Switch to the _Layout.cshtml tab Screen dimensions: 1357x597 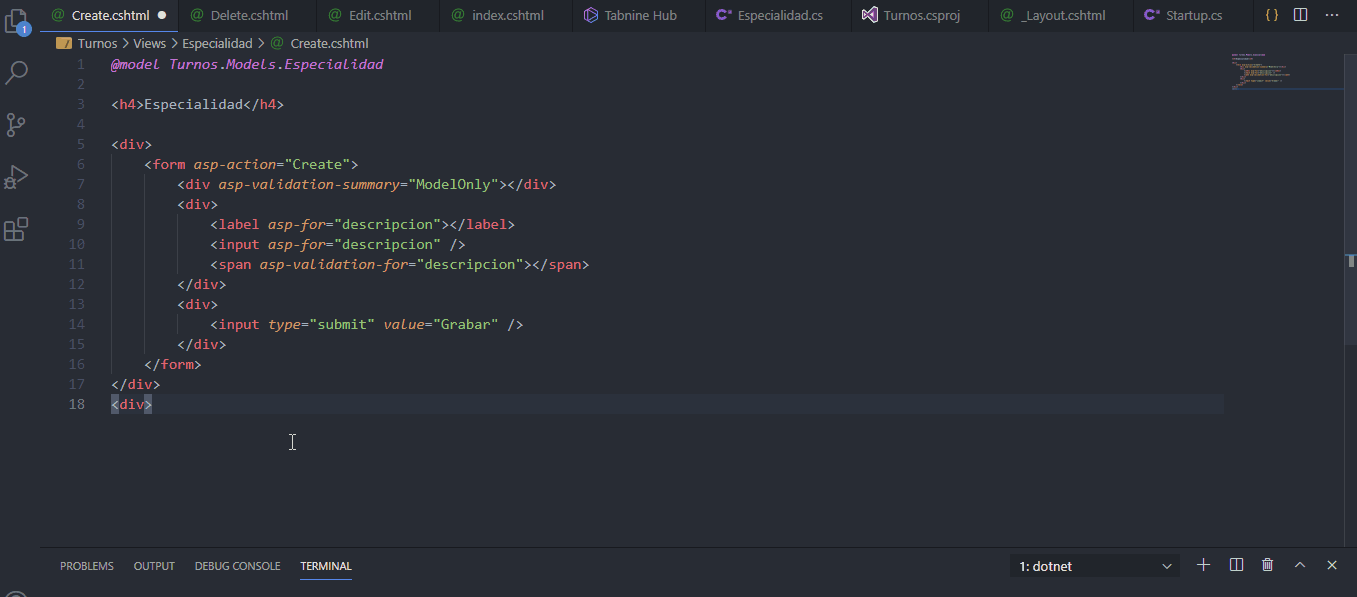pos(1063,15)
